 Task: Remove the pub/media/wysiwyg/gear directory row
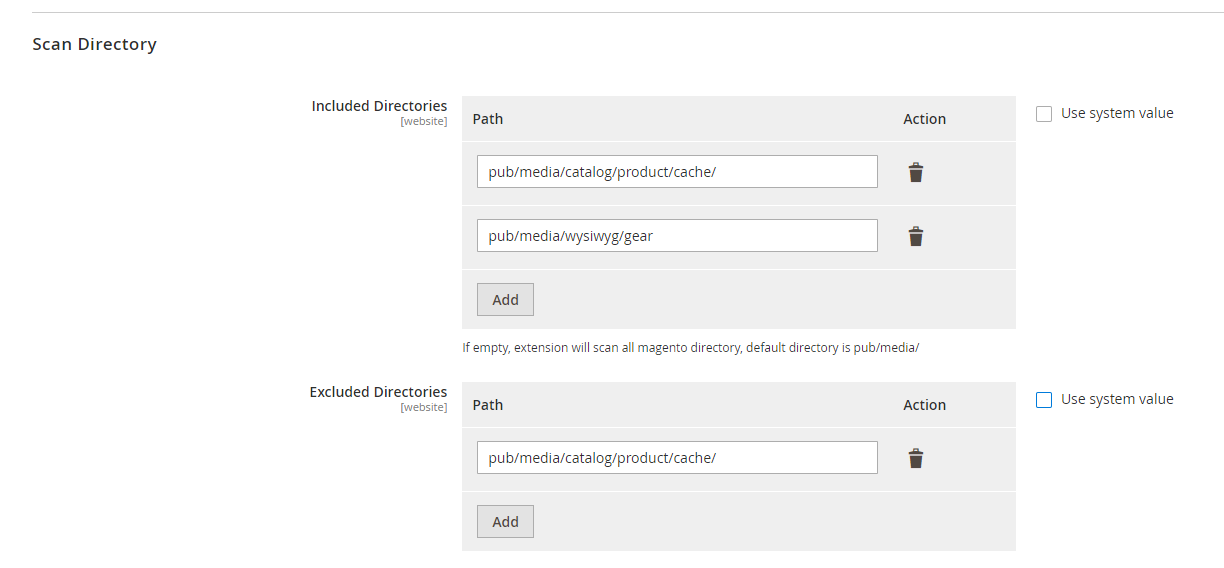[x=915, y=237]
